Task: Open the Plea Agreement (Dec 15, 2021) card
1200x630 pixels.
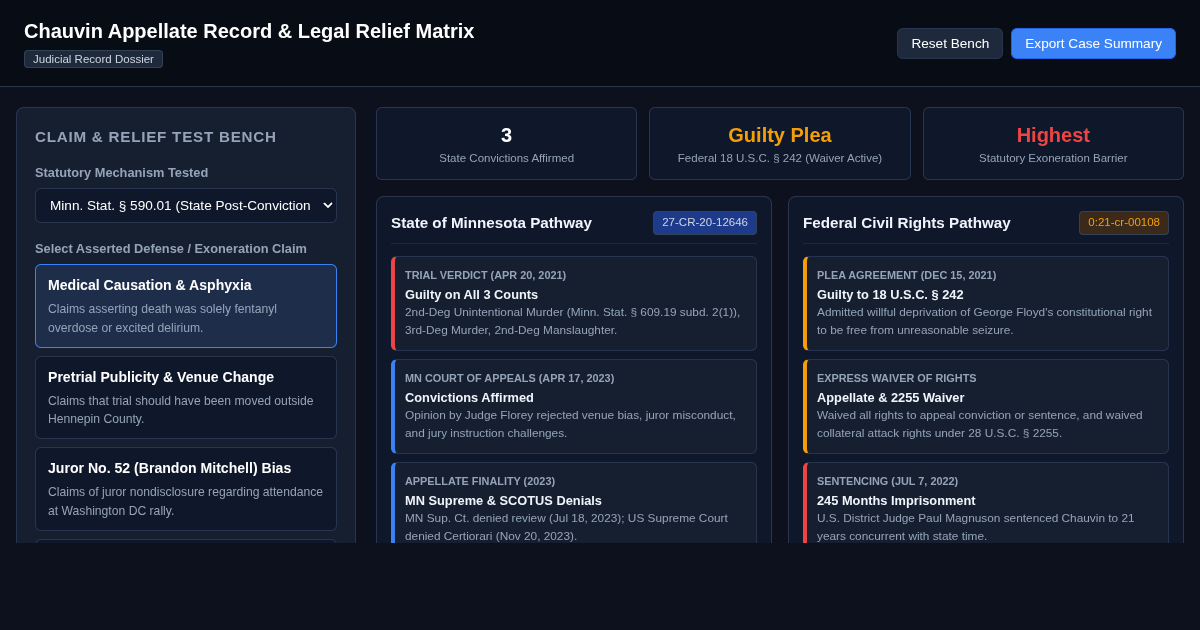Action: point(986,304)
